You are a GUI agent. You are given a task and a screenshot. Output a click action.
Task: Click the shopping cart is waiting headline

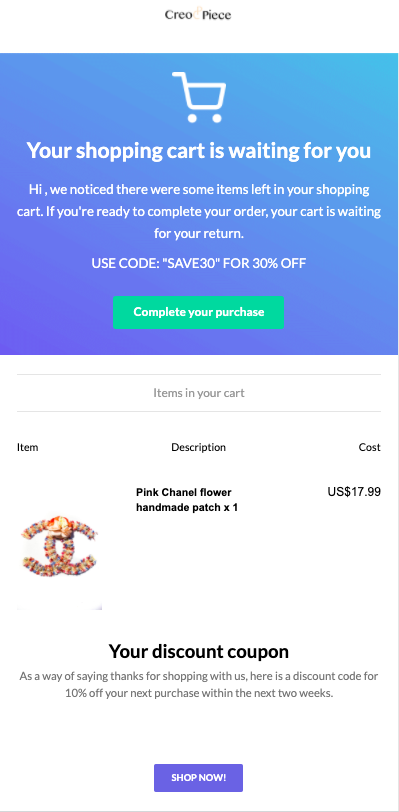point(199,151)
